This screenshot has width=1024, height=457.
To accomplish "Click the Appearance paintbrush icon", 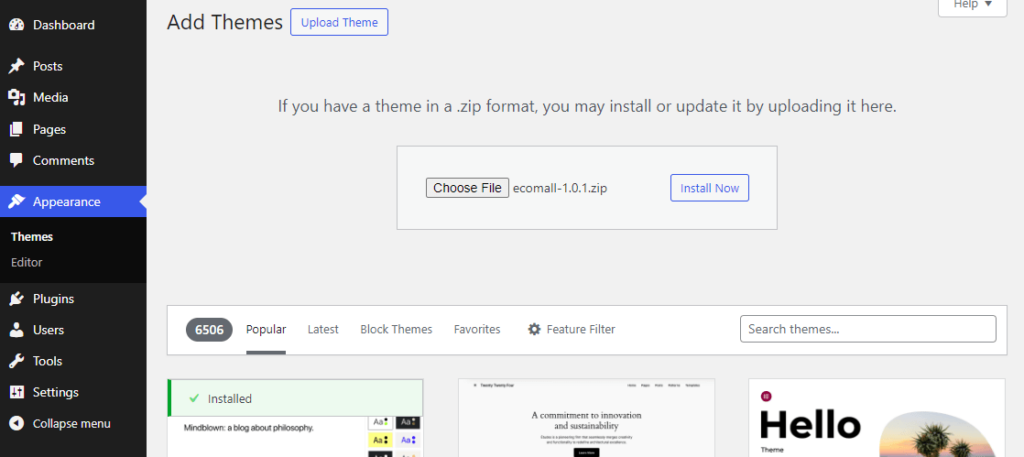I will pos(16,202).
